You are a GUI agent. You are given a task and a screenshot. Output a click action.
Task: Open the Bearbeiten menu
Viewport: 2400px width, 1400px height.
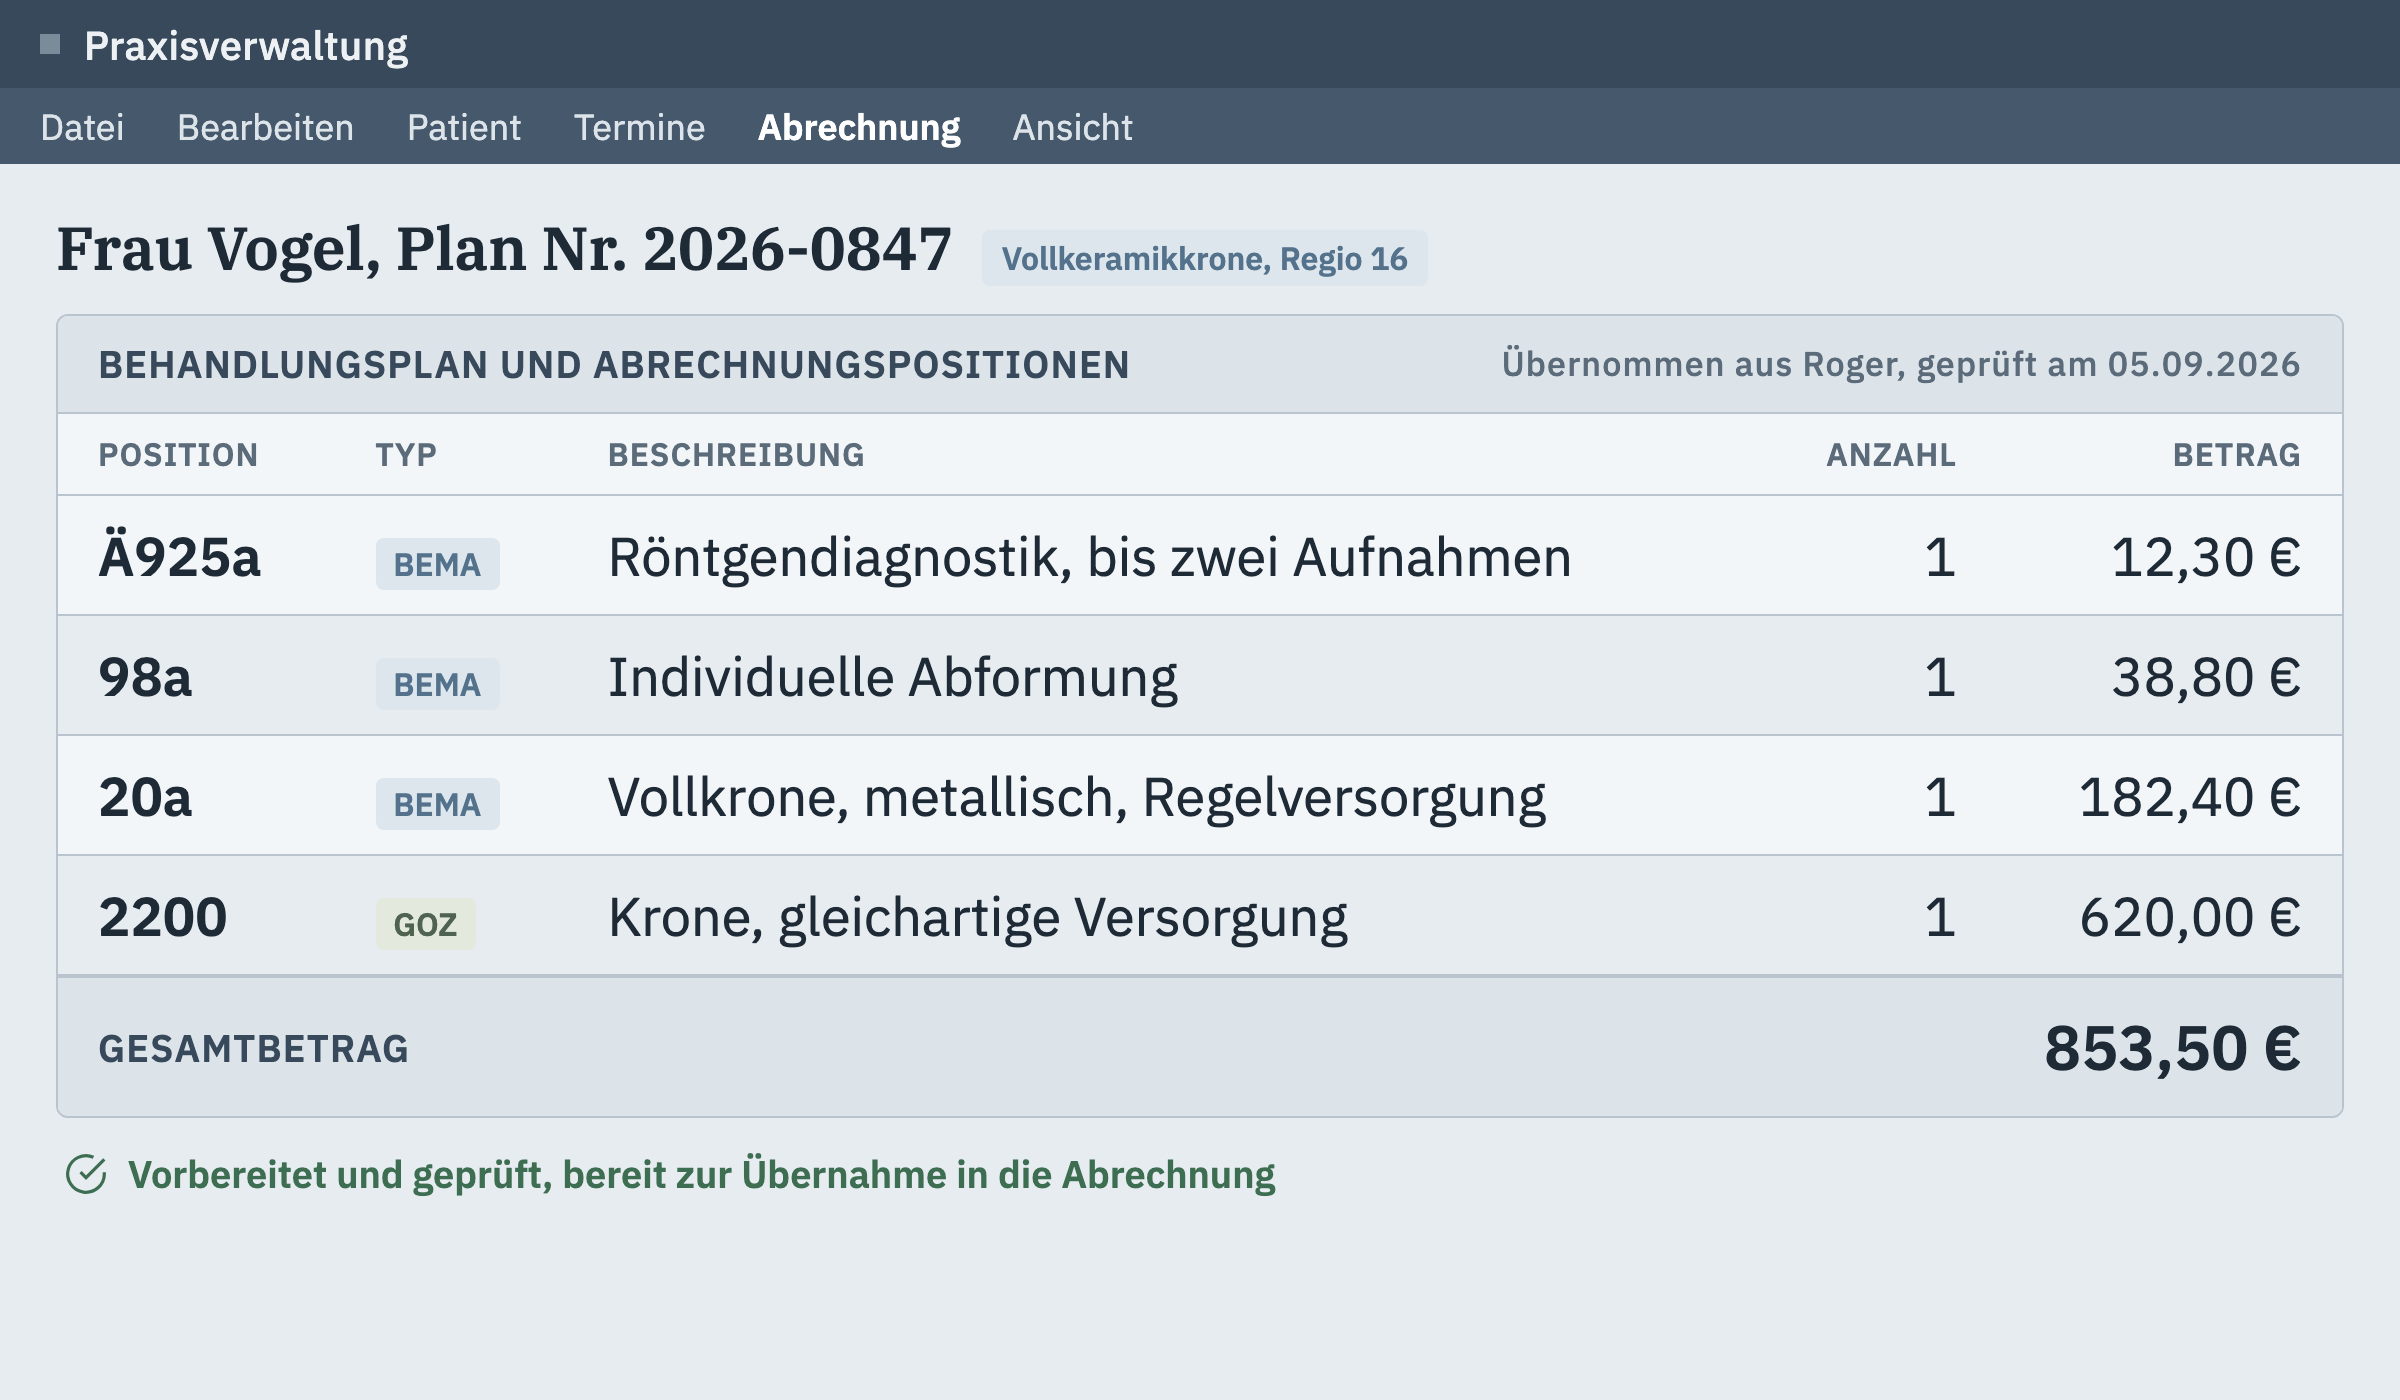(x=265, y=128)
